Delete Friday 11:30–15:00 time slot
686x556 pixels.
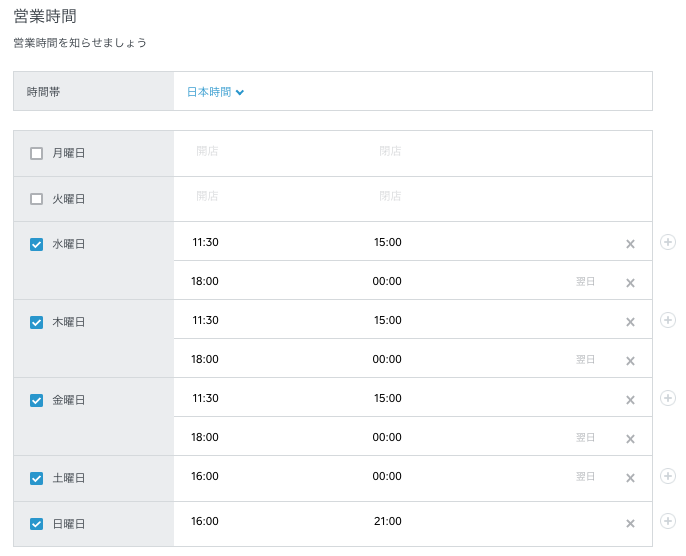coord(630,400)
